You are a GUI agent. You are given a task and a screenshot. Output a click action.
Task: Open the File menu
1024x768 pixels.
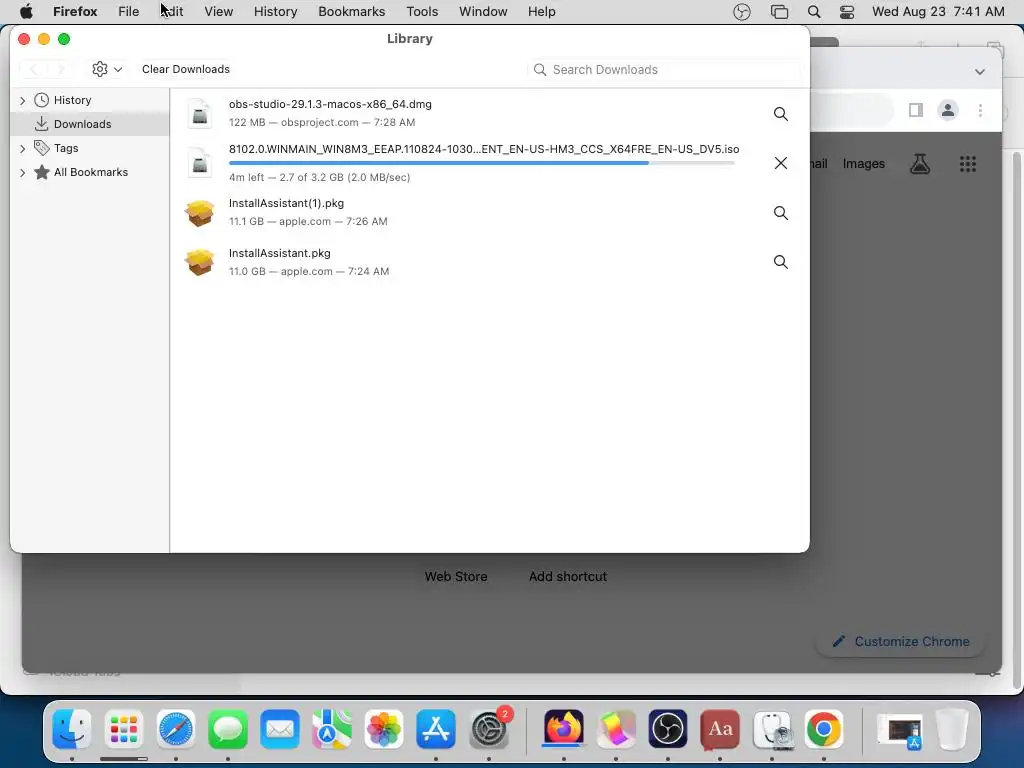coord(129,12)
